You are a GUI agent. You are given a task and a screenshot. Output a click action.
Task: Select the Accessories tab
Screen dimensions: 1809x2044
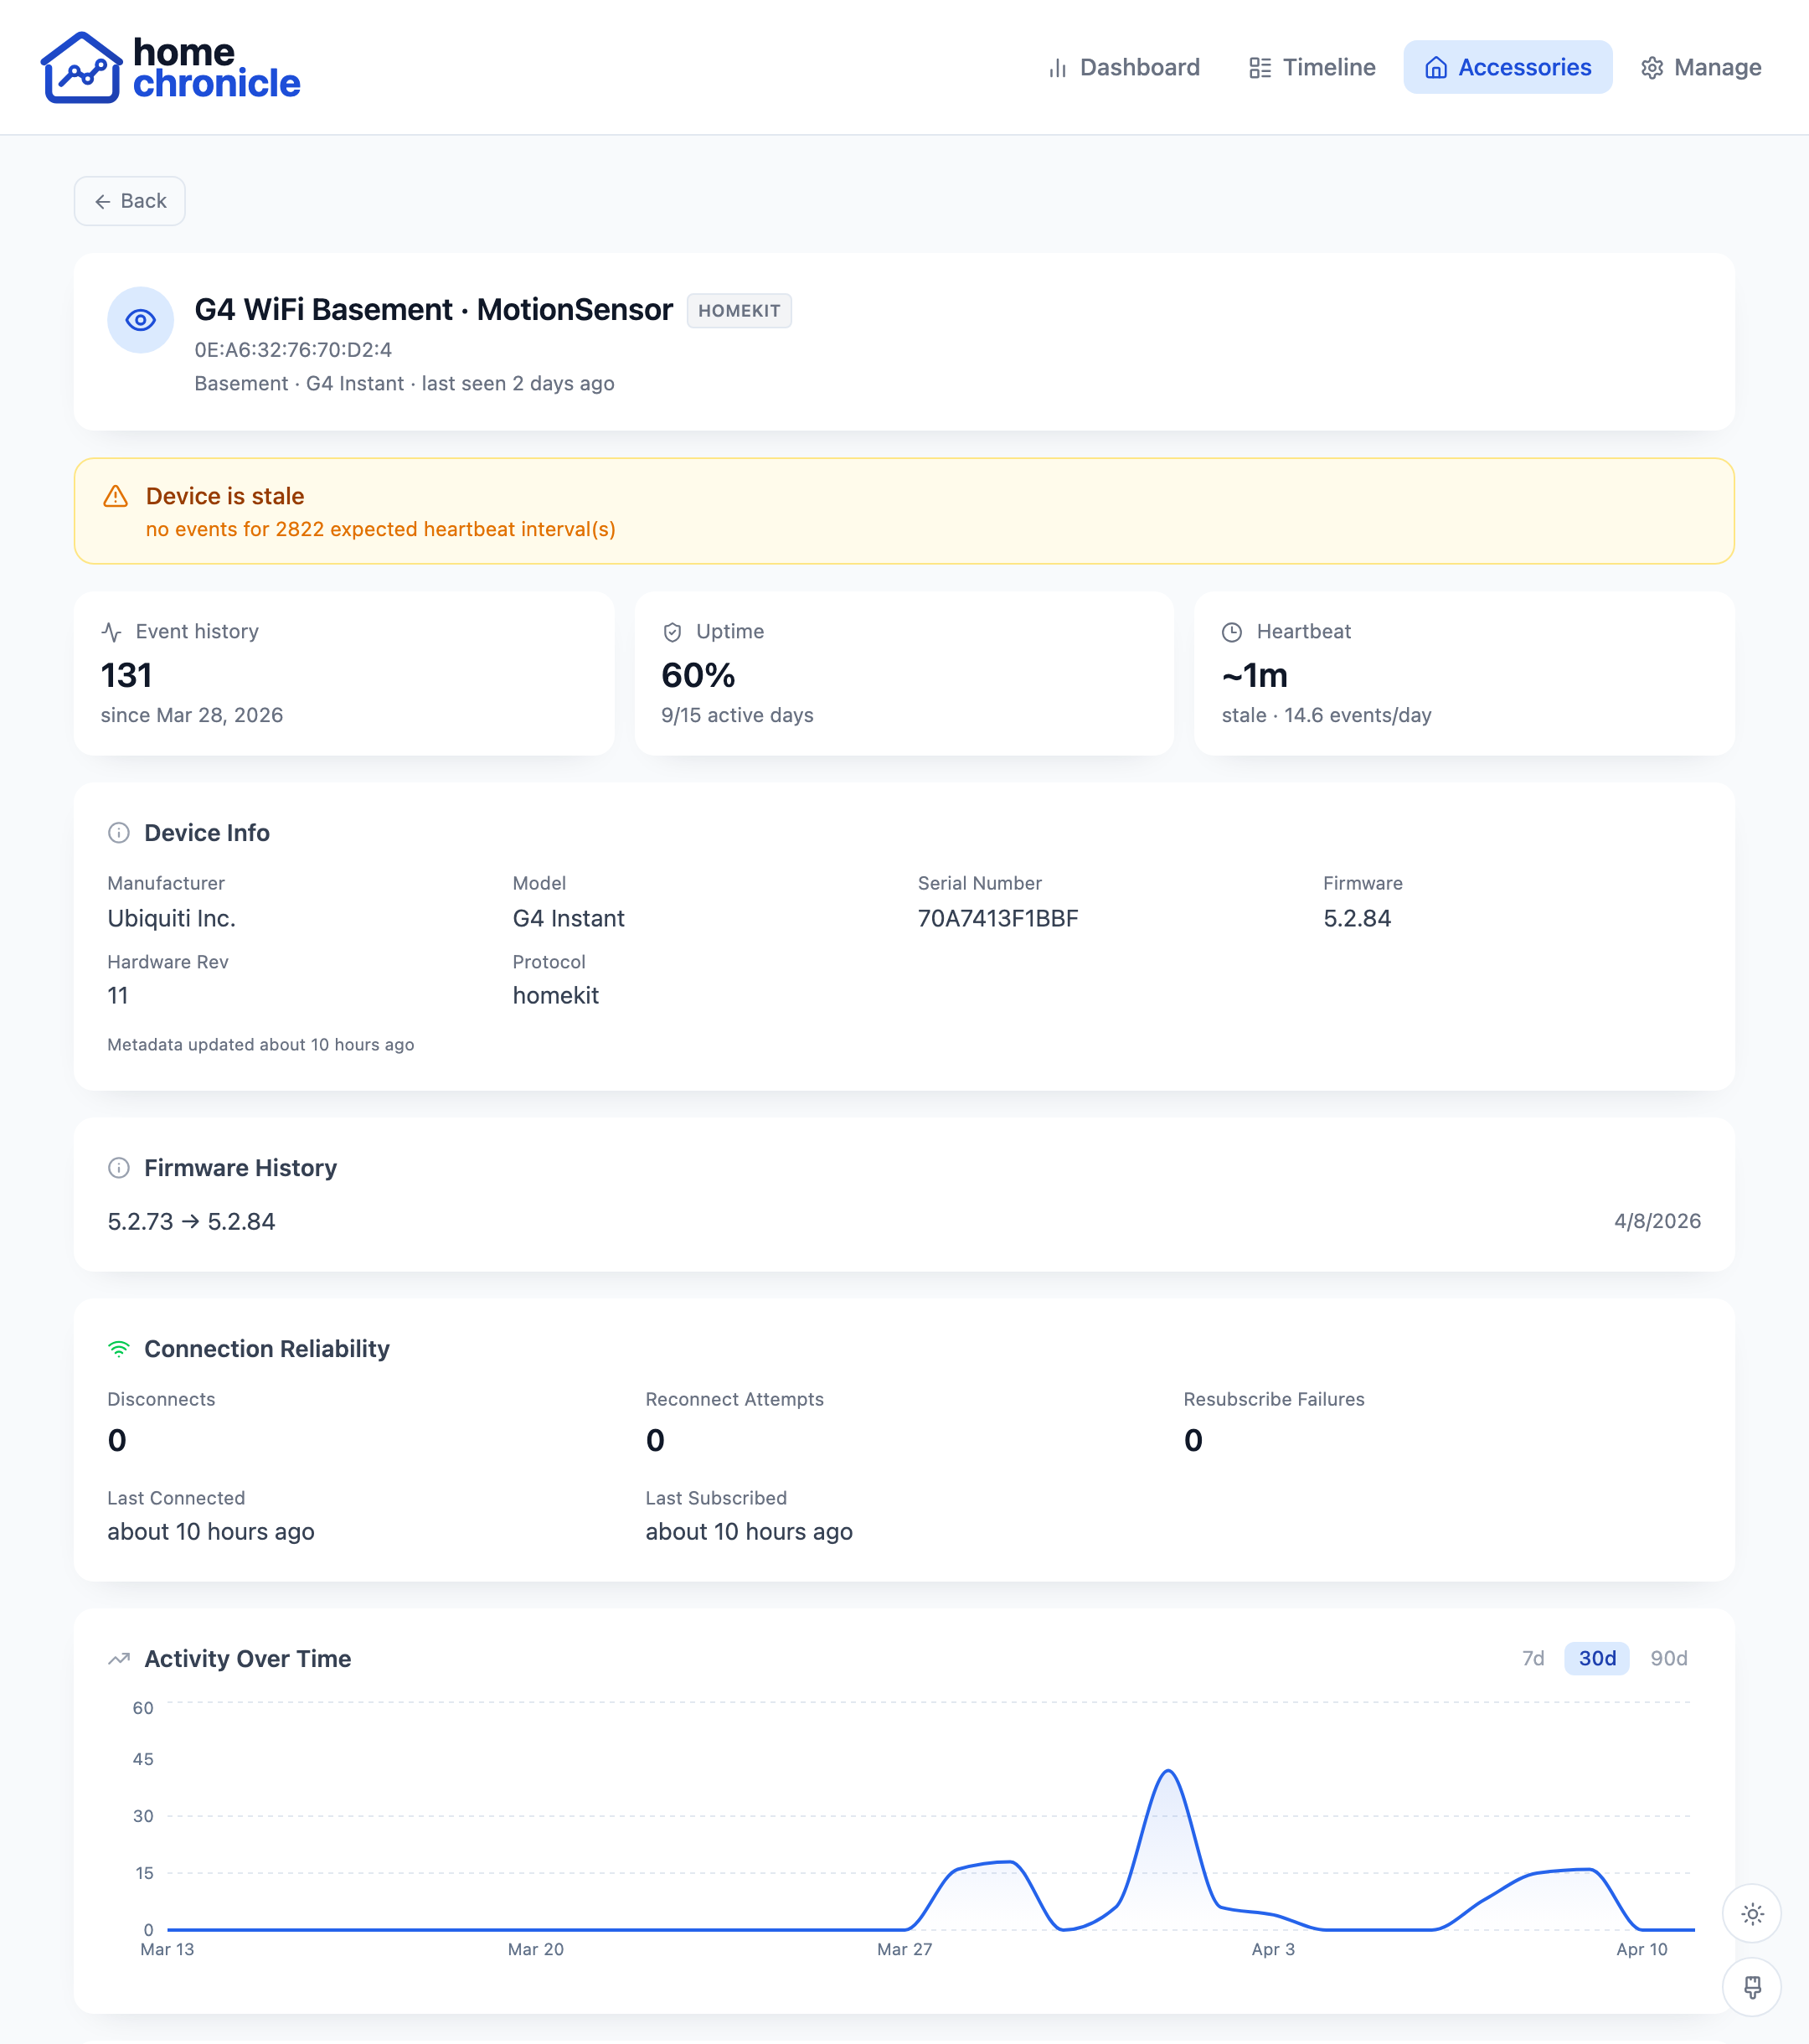(x=1507, y=67)
